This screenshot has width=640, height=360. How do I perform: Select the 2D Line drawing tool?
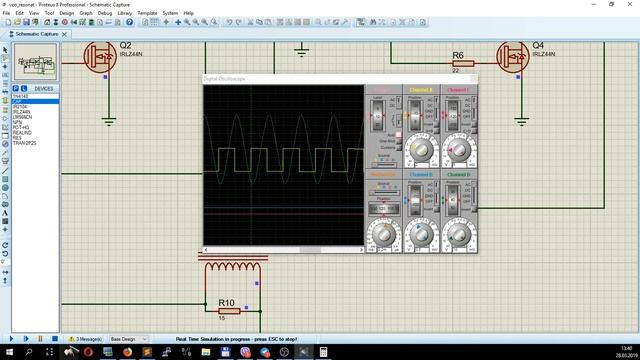coord(5,171)
